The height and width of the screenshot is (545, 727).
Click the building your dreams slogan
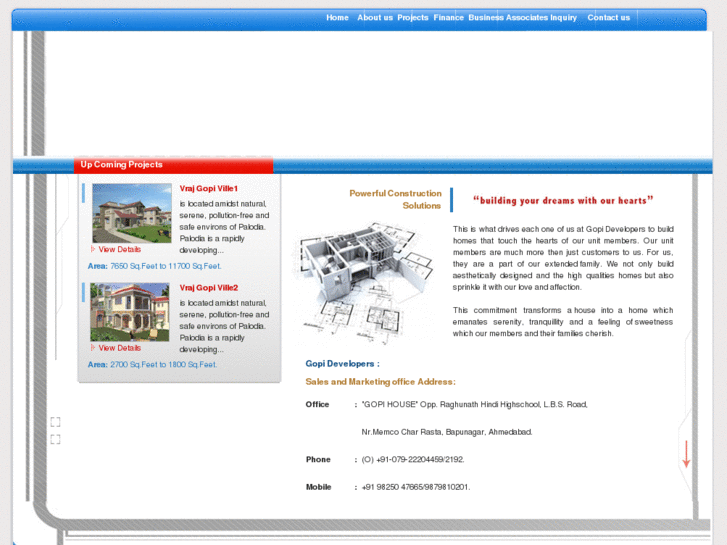[563, 200]
